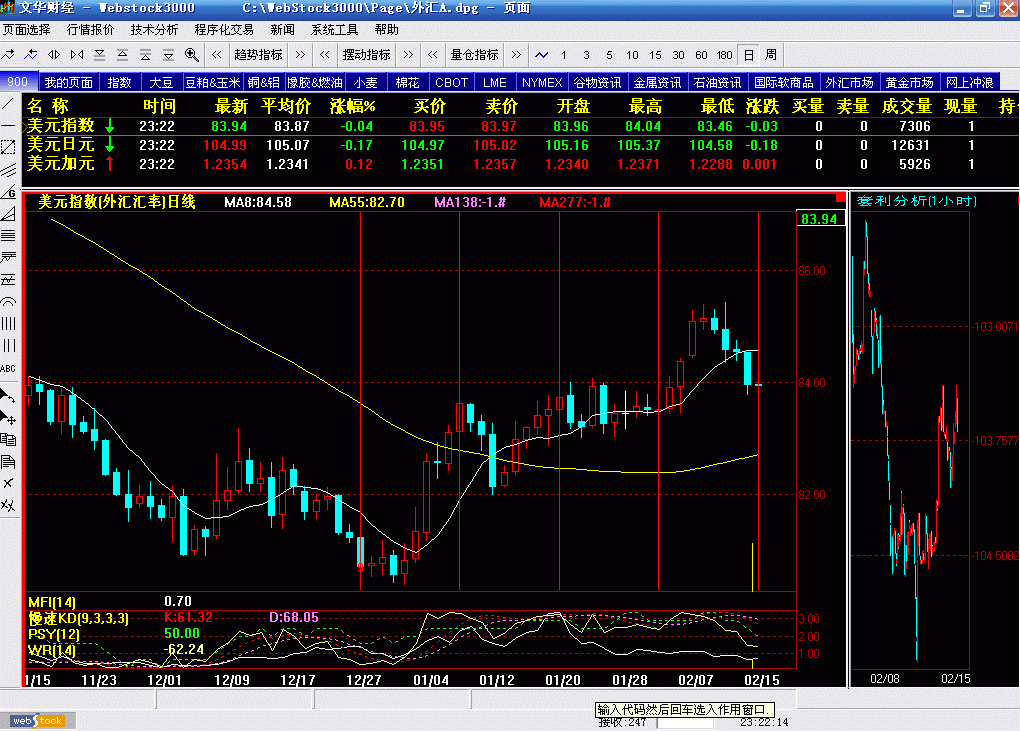Screen dimensions: 1020x731
Task: Open the 技术分析 menu
Action: (x=154, y=30)
